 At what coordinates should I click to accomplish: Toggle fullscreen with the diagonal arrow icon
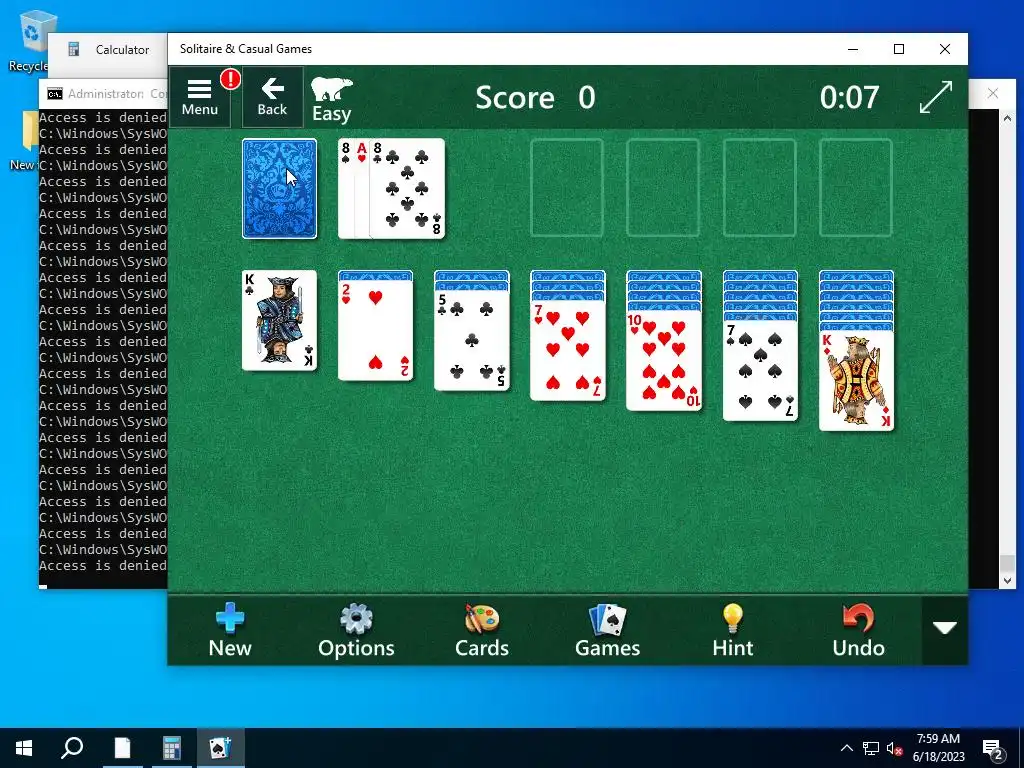click(x=935, y=97)
